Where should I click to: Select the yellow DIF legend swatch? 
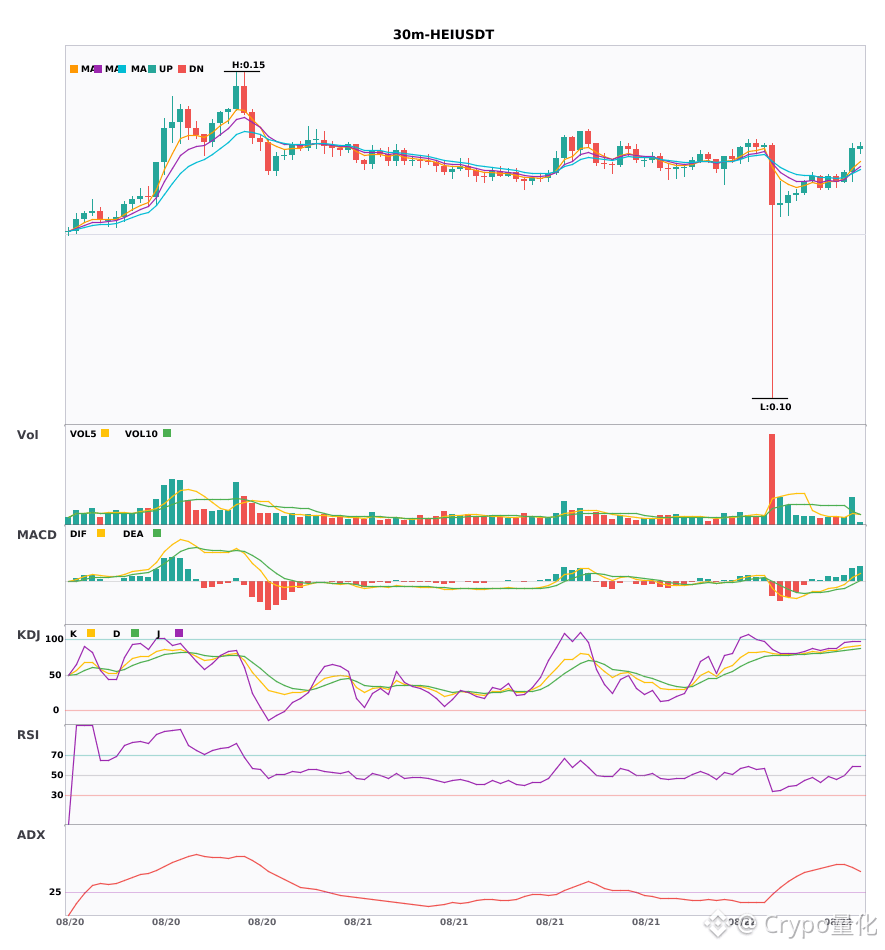[x=101, y=533]
